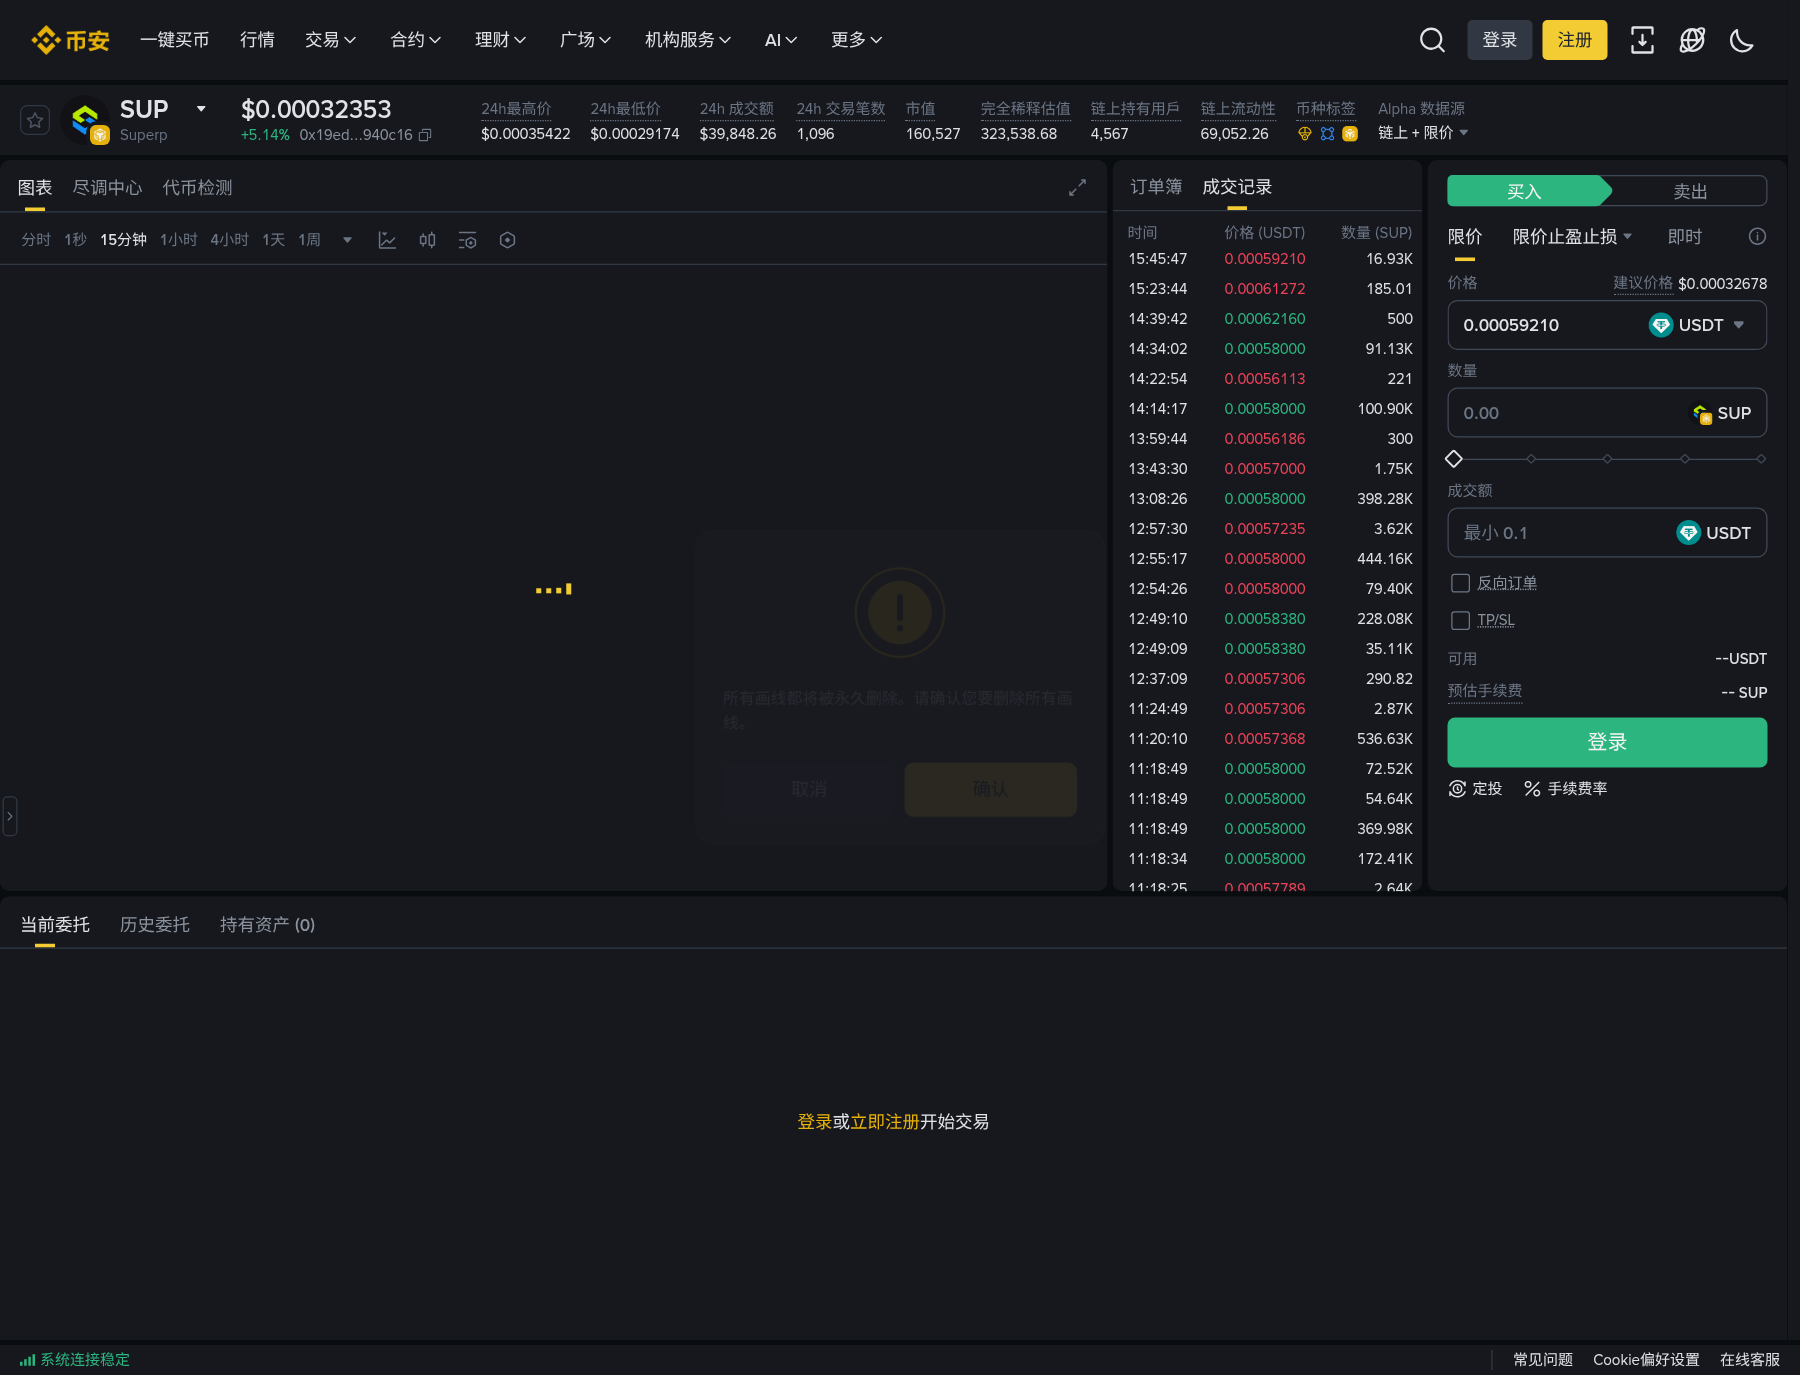Open the 一键买币 menu item
This screenshot has height=1375, width=1800.
pos(174,40)
